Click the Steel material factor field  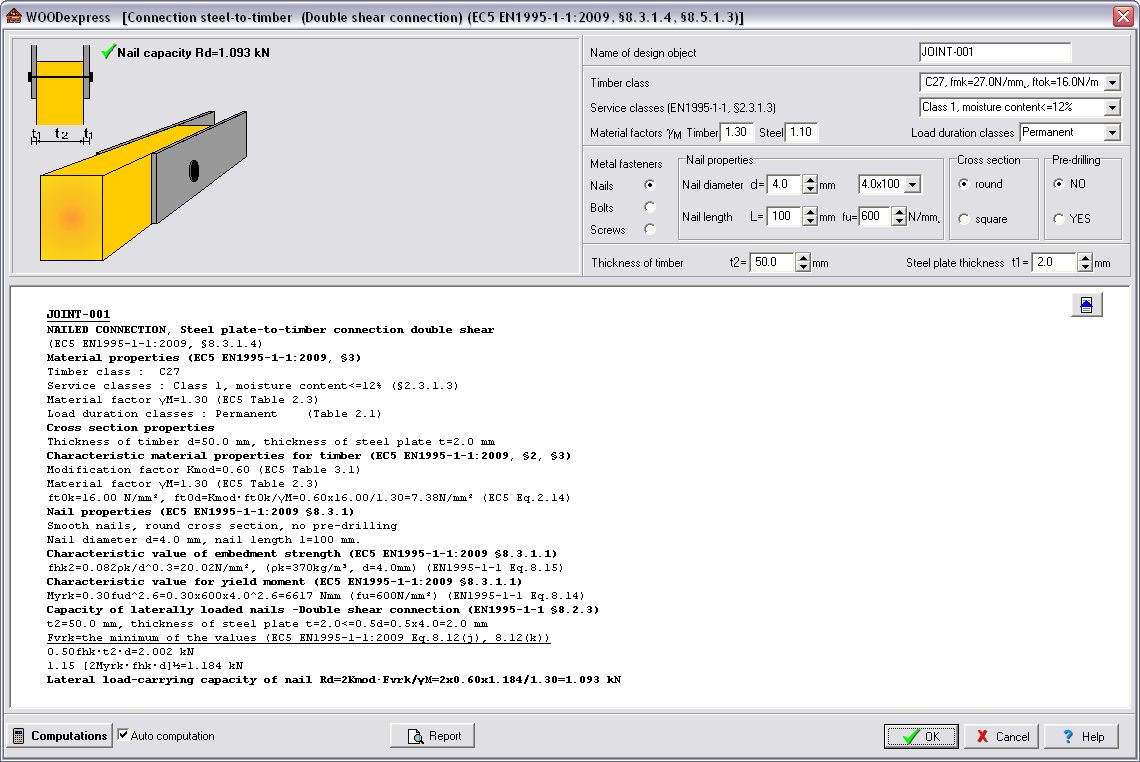pos(803,132)
